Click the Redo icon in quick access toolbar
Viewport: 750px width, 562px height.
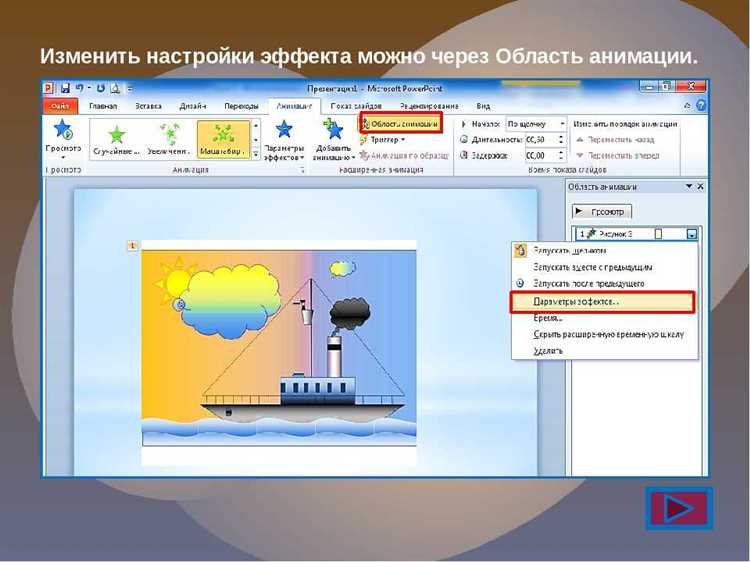(x=100, y=88)
